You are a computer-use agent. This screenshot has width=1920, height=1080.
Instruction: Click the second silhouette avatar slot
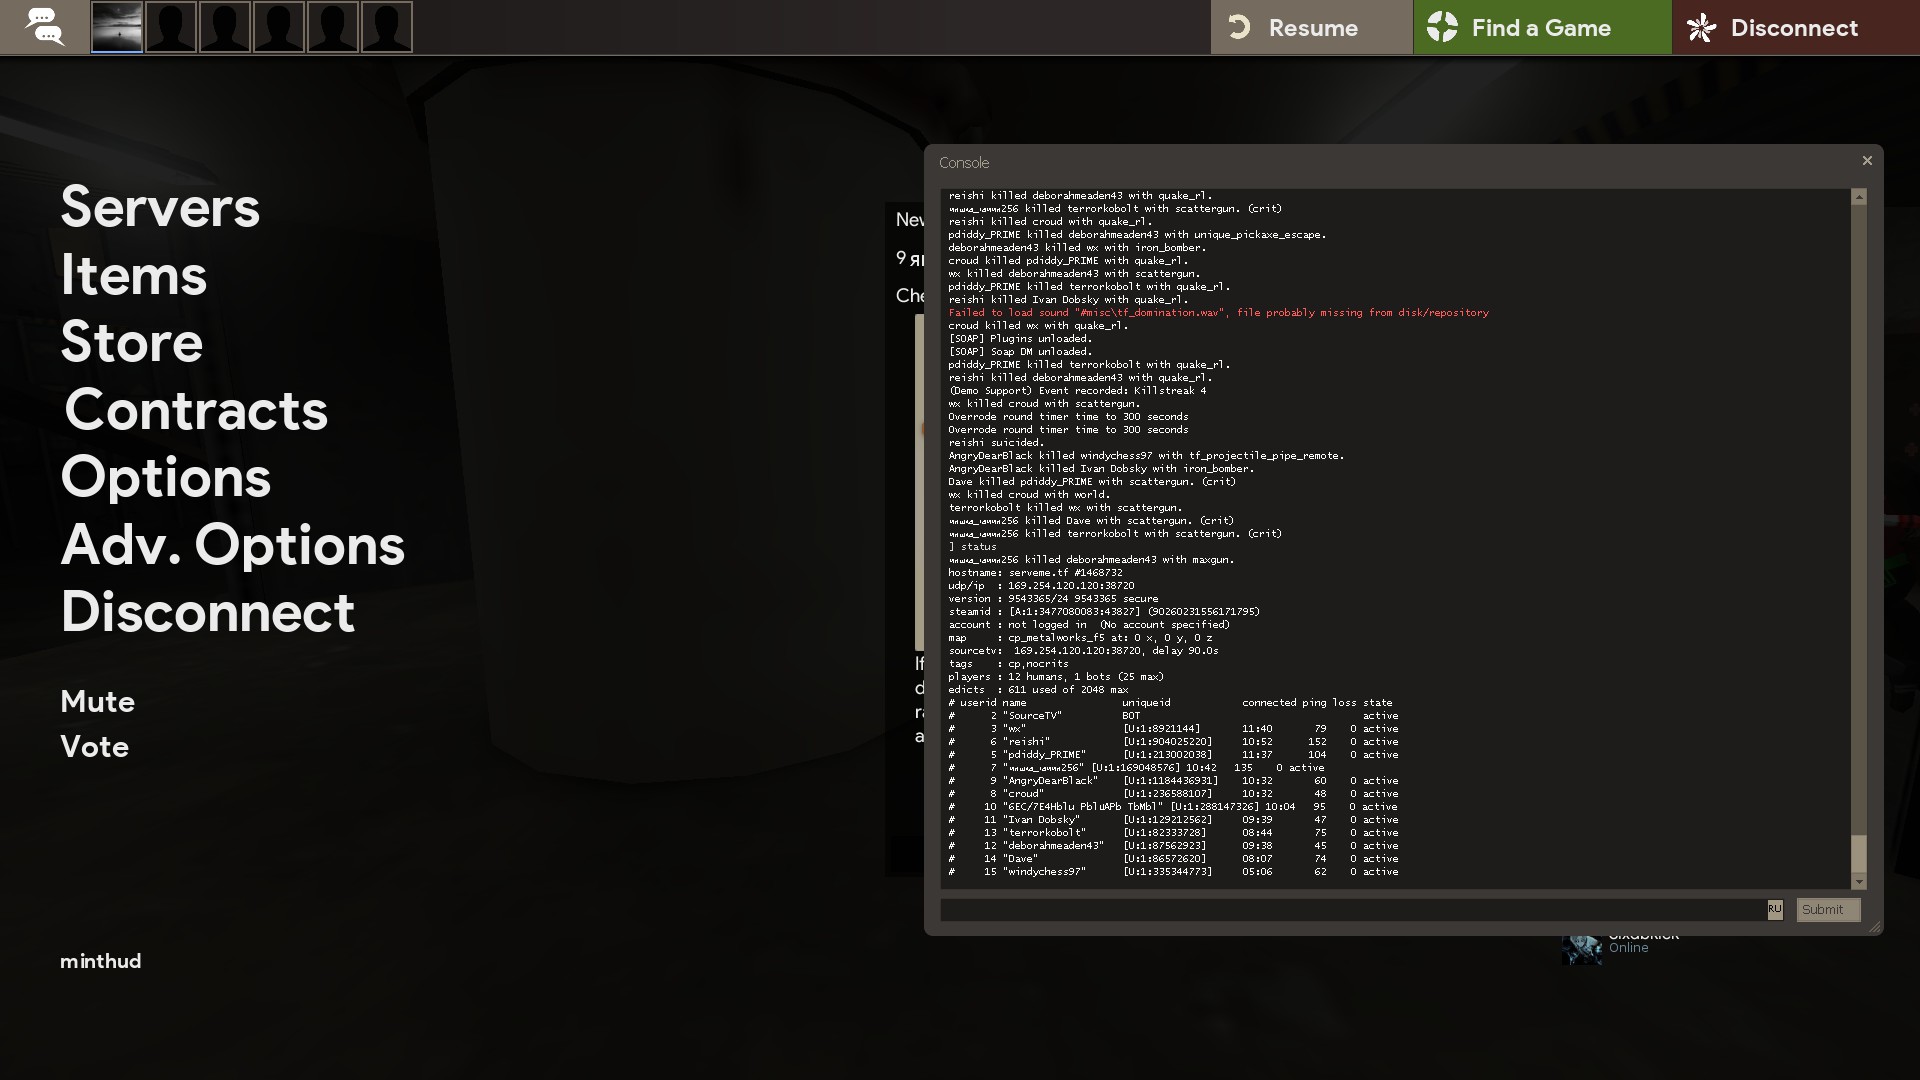pos(225,27)
